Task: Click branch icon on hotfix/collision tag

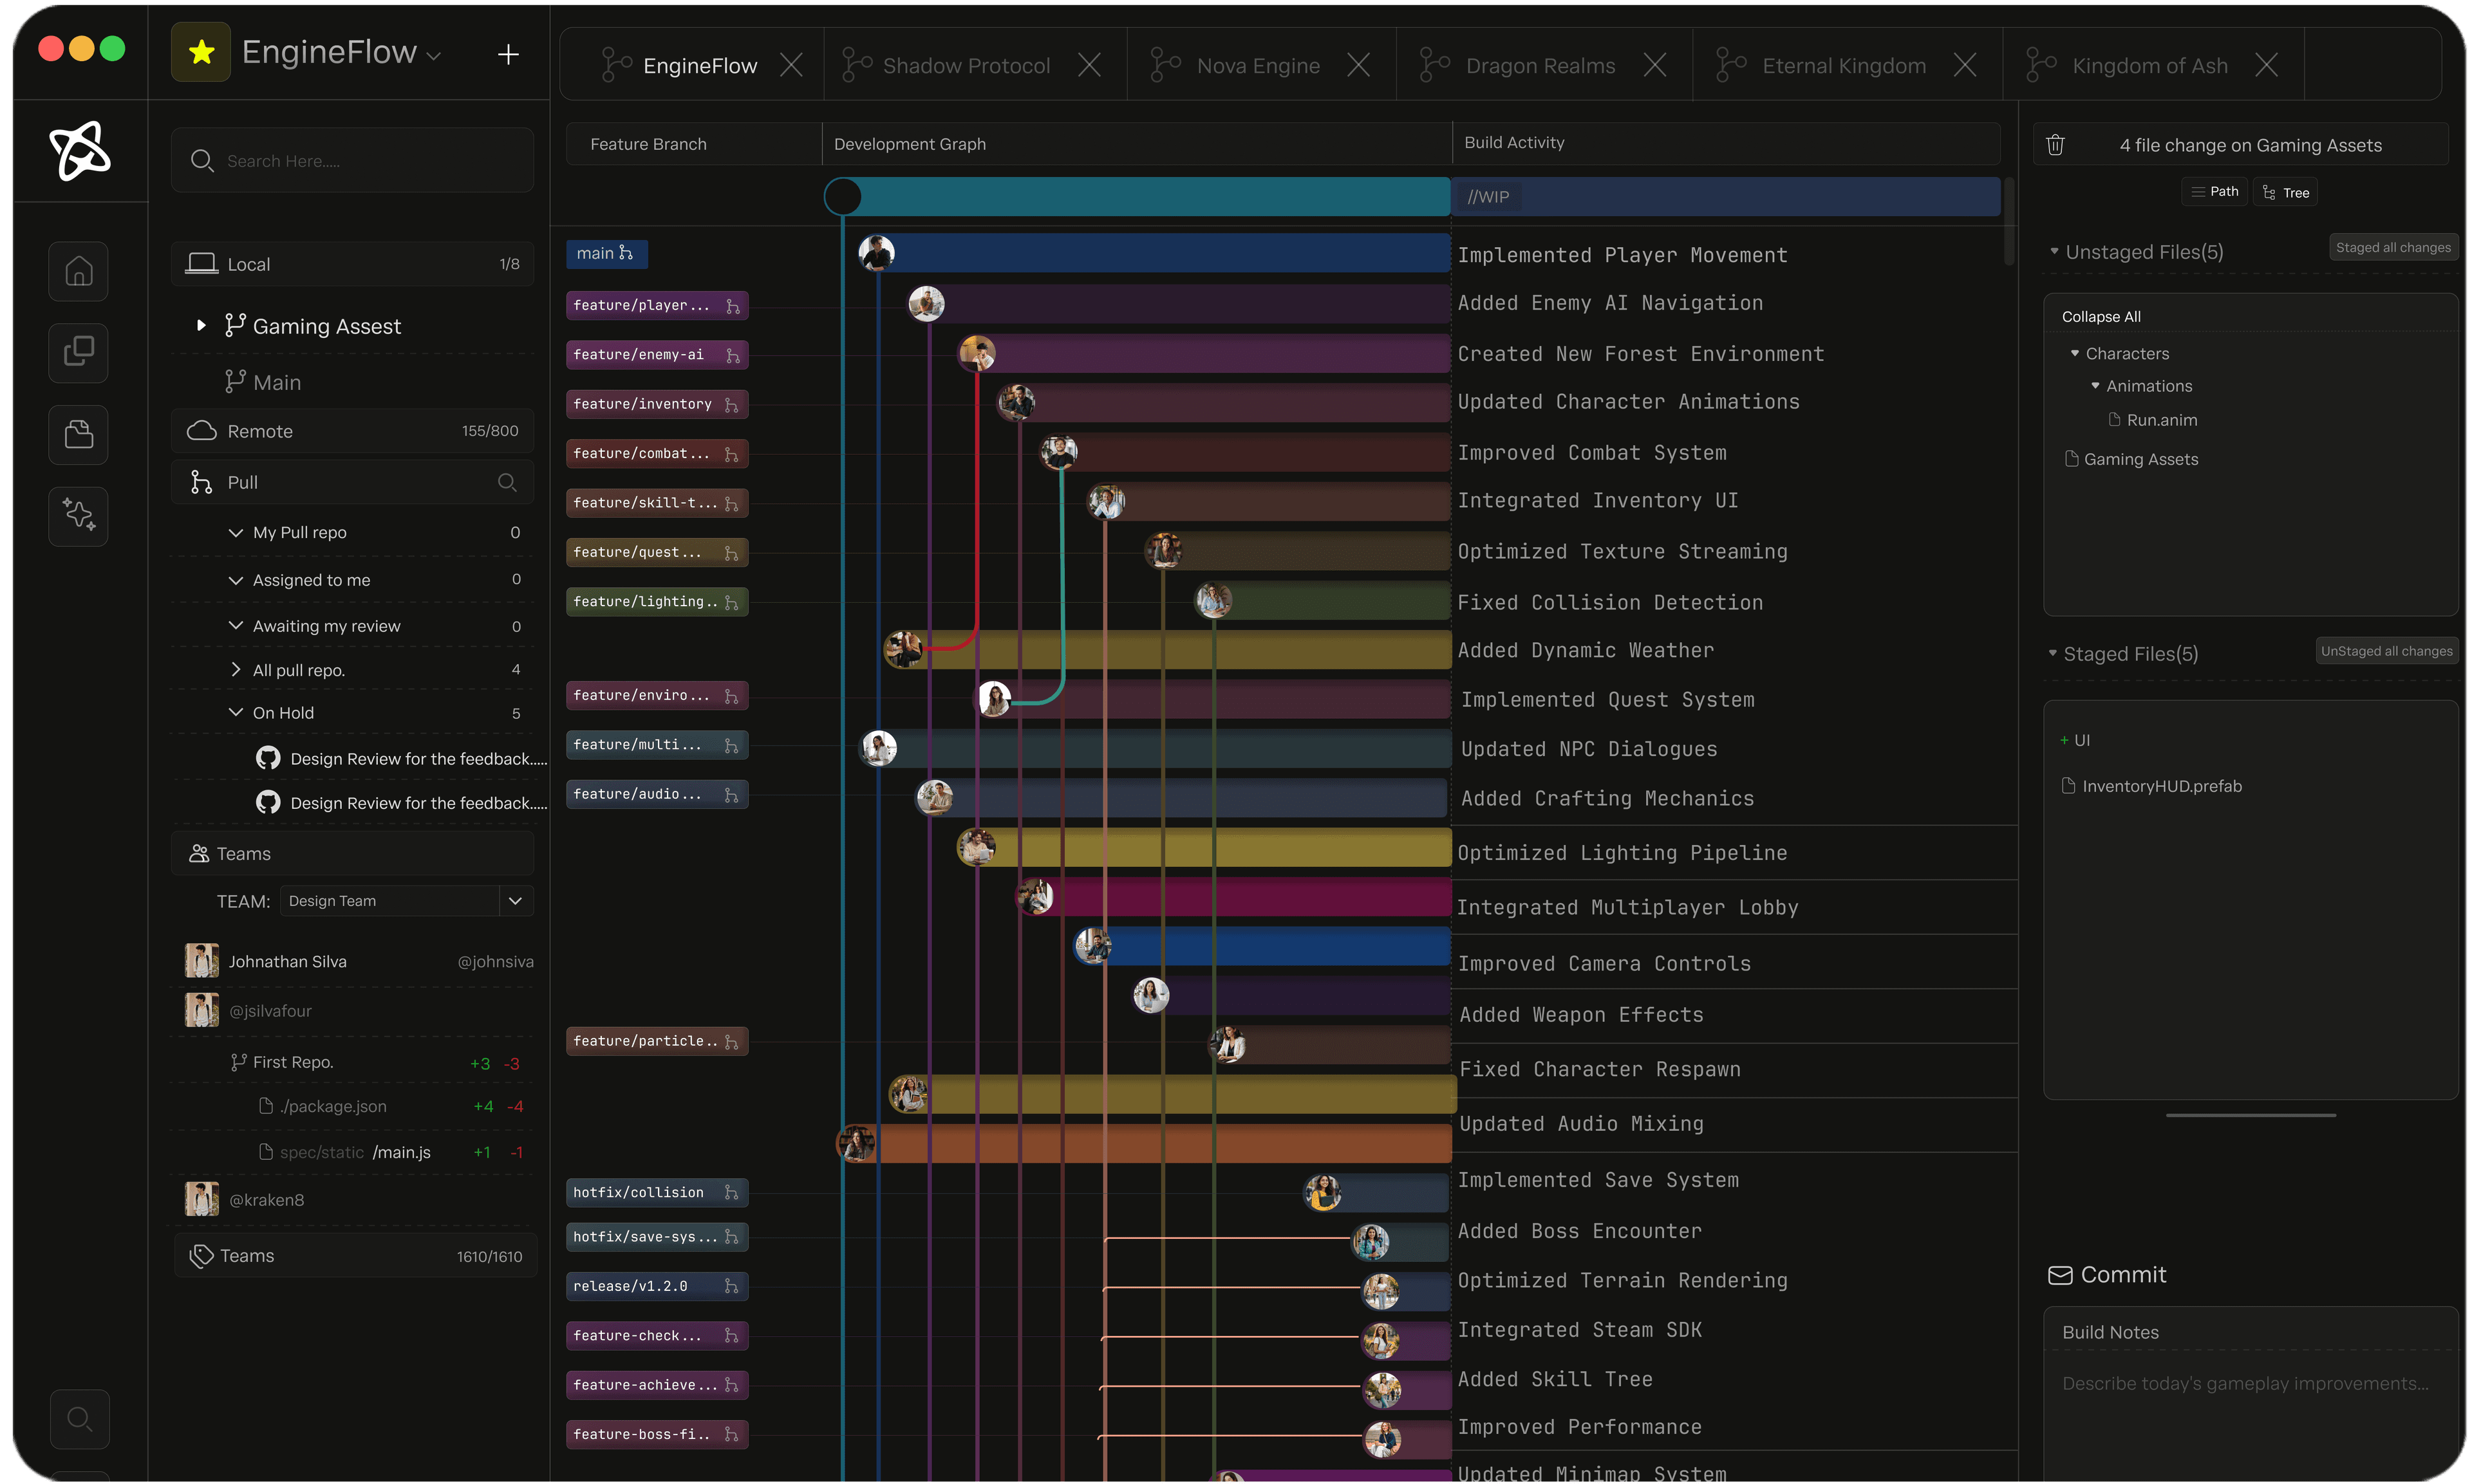Action: [731, 1192]
